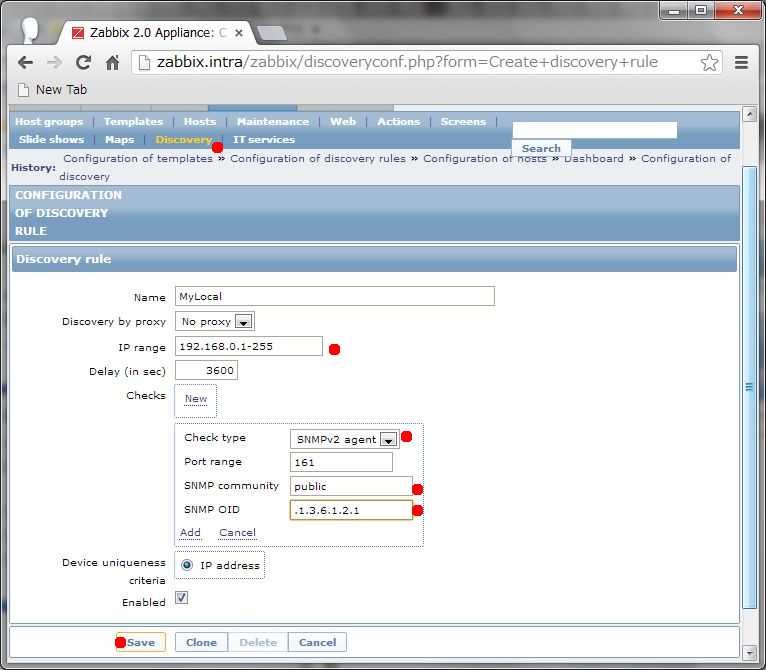
Task: Open the Actions menu item
Action: (x=398, y=122)
